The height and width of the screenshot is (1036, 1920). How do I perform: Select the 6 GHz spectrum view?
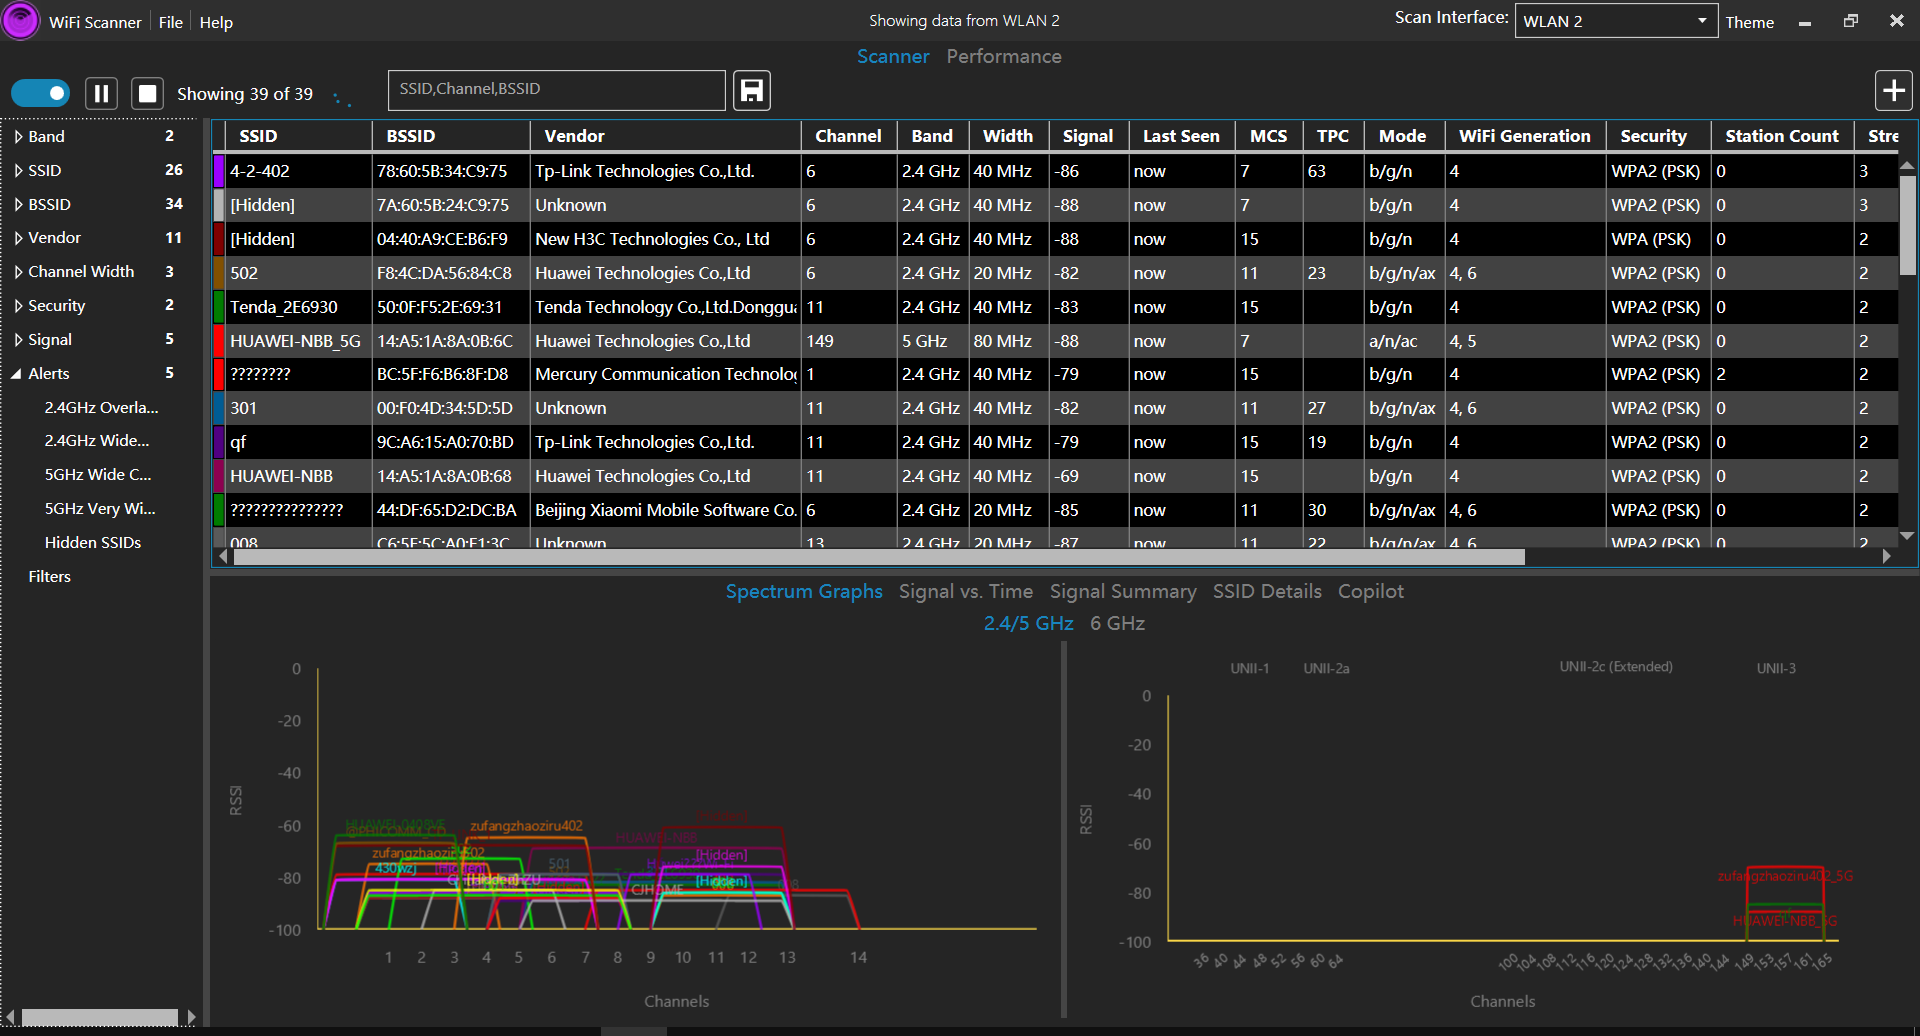(x=1117, y=624)
